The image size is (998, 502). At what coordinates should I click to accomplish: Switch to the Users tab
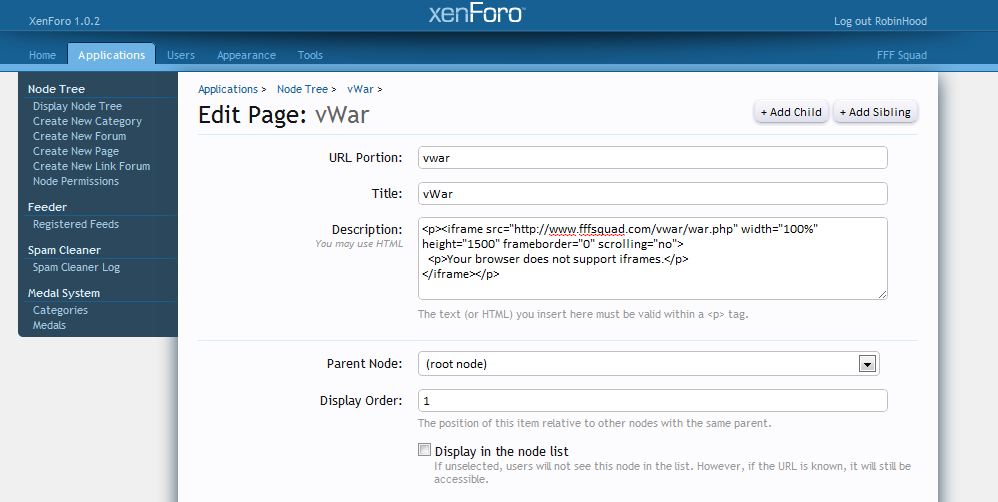tap(181, 55)
